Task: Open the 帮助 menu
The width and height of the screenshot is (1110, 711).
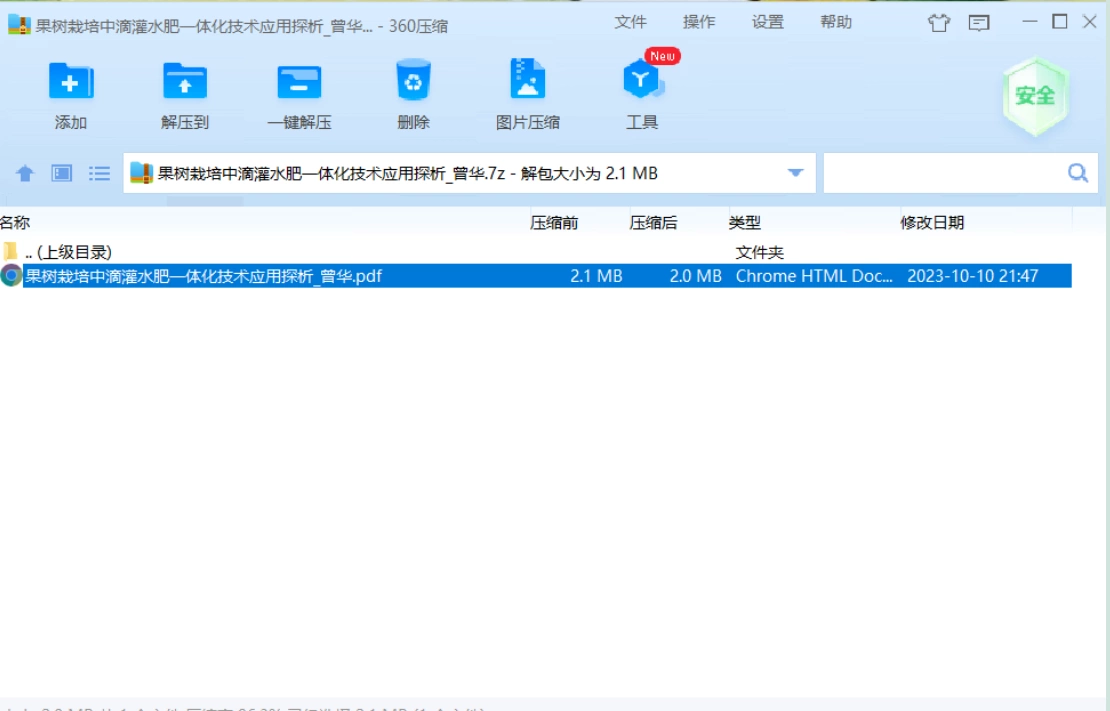Action: tap(836, 22)
